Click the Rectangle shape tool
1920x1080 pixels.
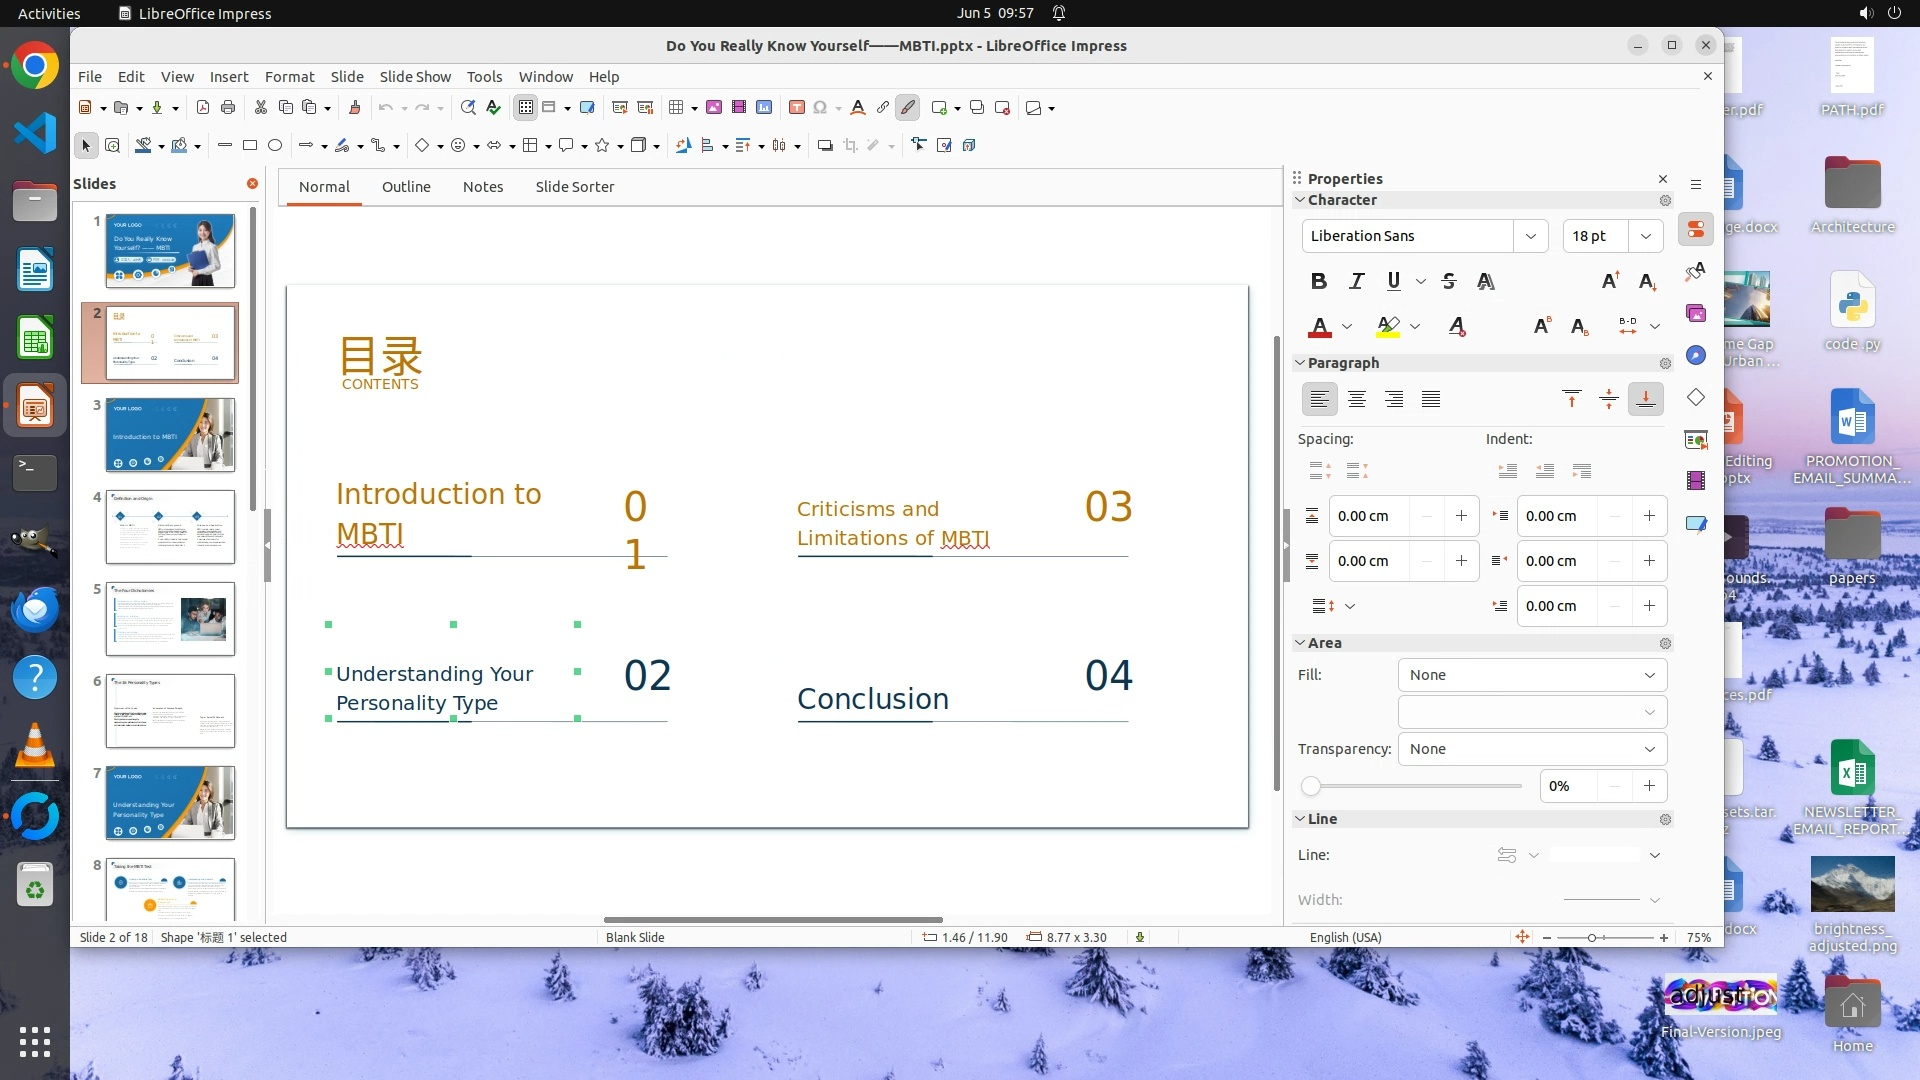coord(250,146)
